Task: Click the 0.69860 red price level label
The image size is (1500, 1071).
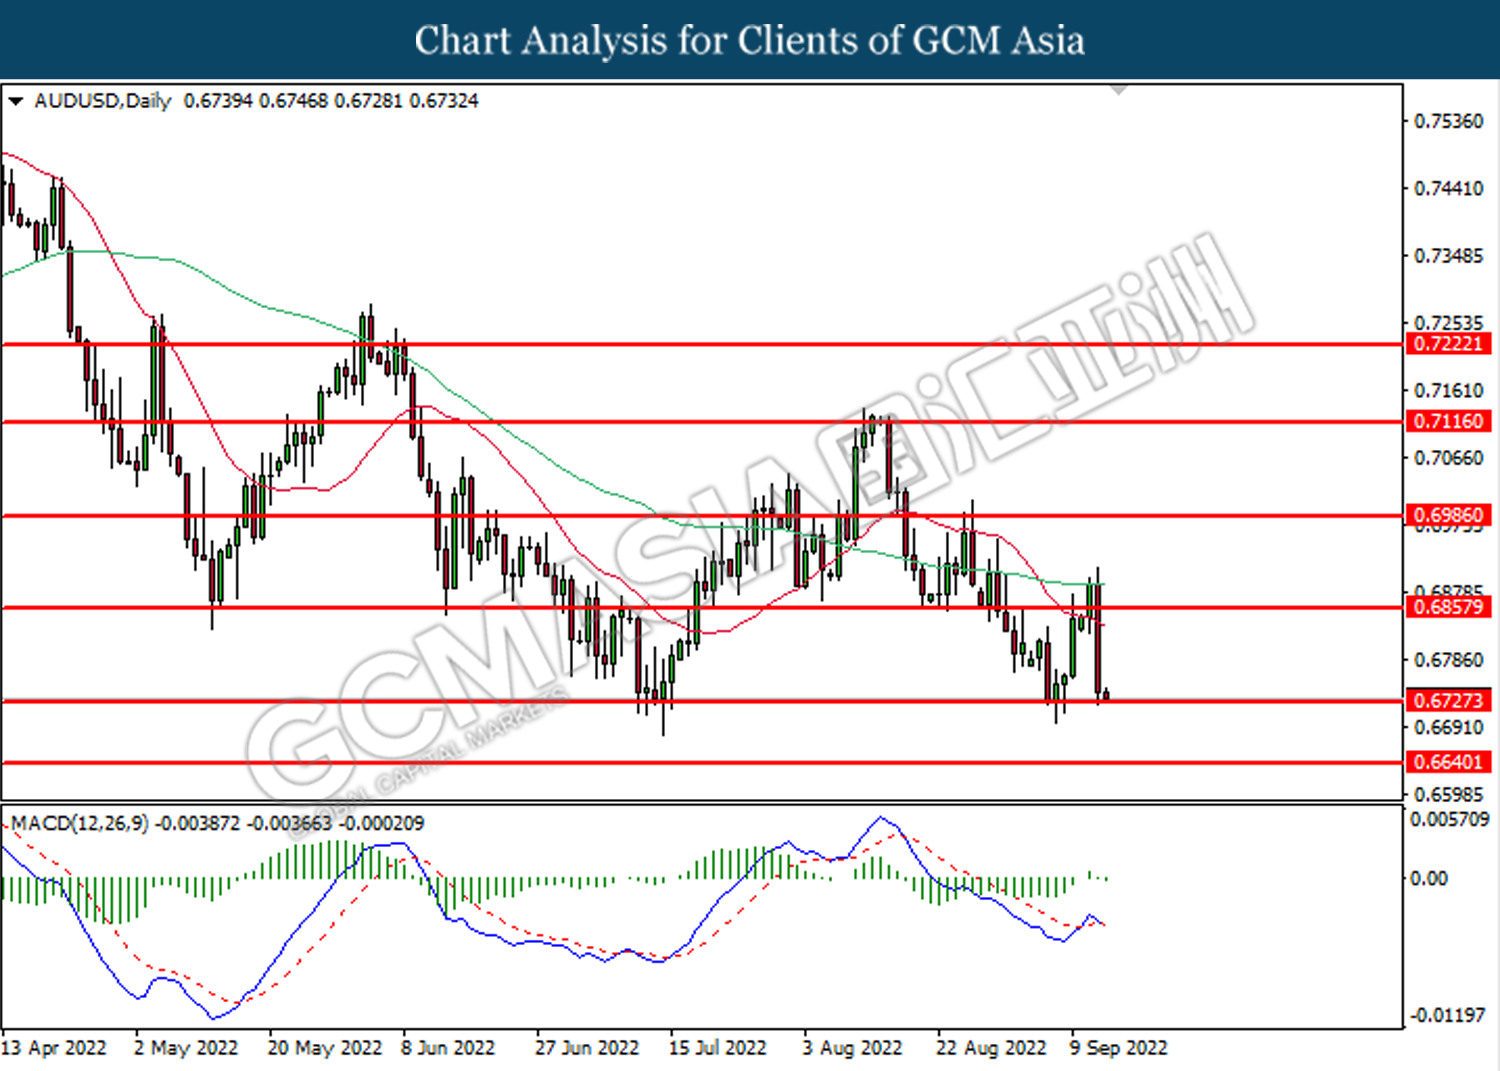Action: 1449,516
